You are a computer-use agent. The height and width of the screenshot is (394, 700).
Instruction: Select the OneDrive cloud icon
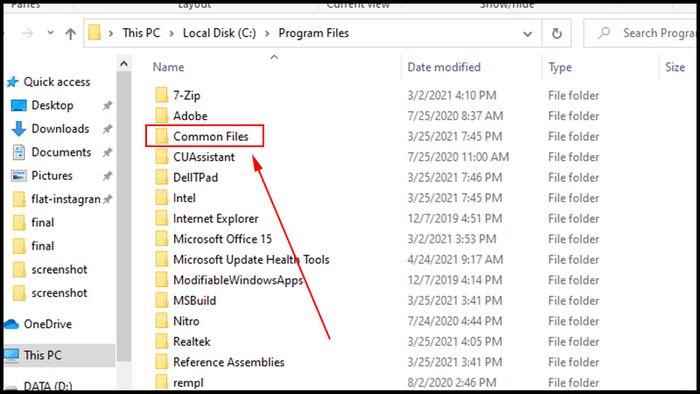click(12, 324)
